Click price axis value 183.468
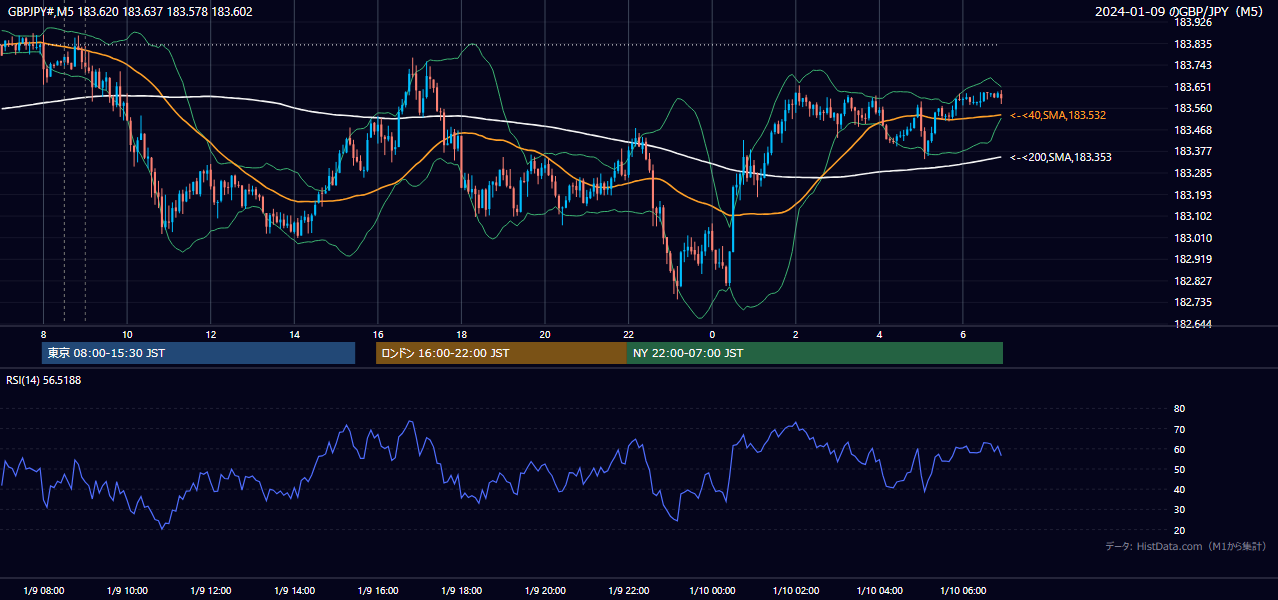 point(1192,130)
